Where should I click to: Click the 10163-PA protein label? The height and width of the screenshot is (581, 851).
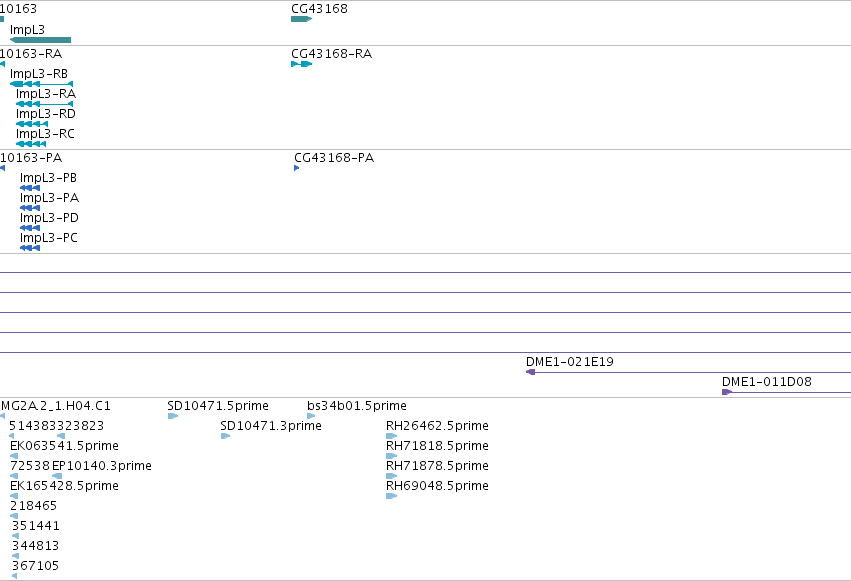tap(31, 158)
